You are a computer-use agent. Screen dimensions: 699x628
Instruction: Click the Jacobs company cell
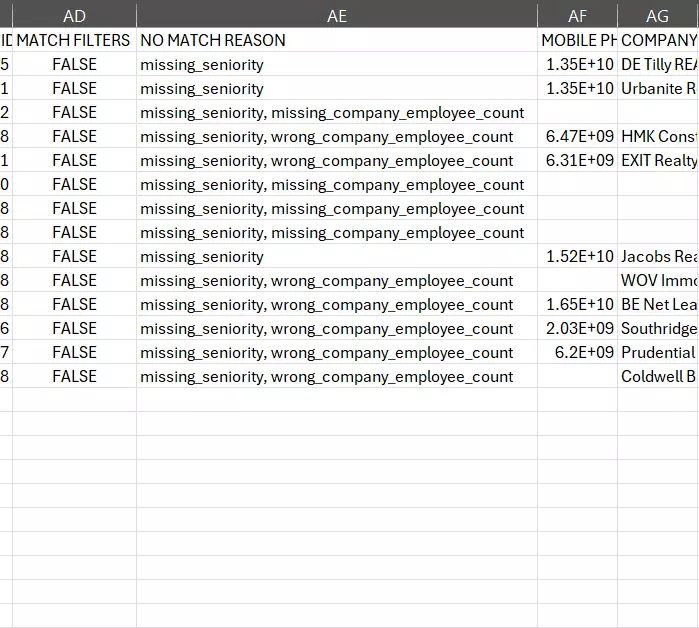pyautogui.click(x=657, y=256)
